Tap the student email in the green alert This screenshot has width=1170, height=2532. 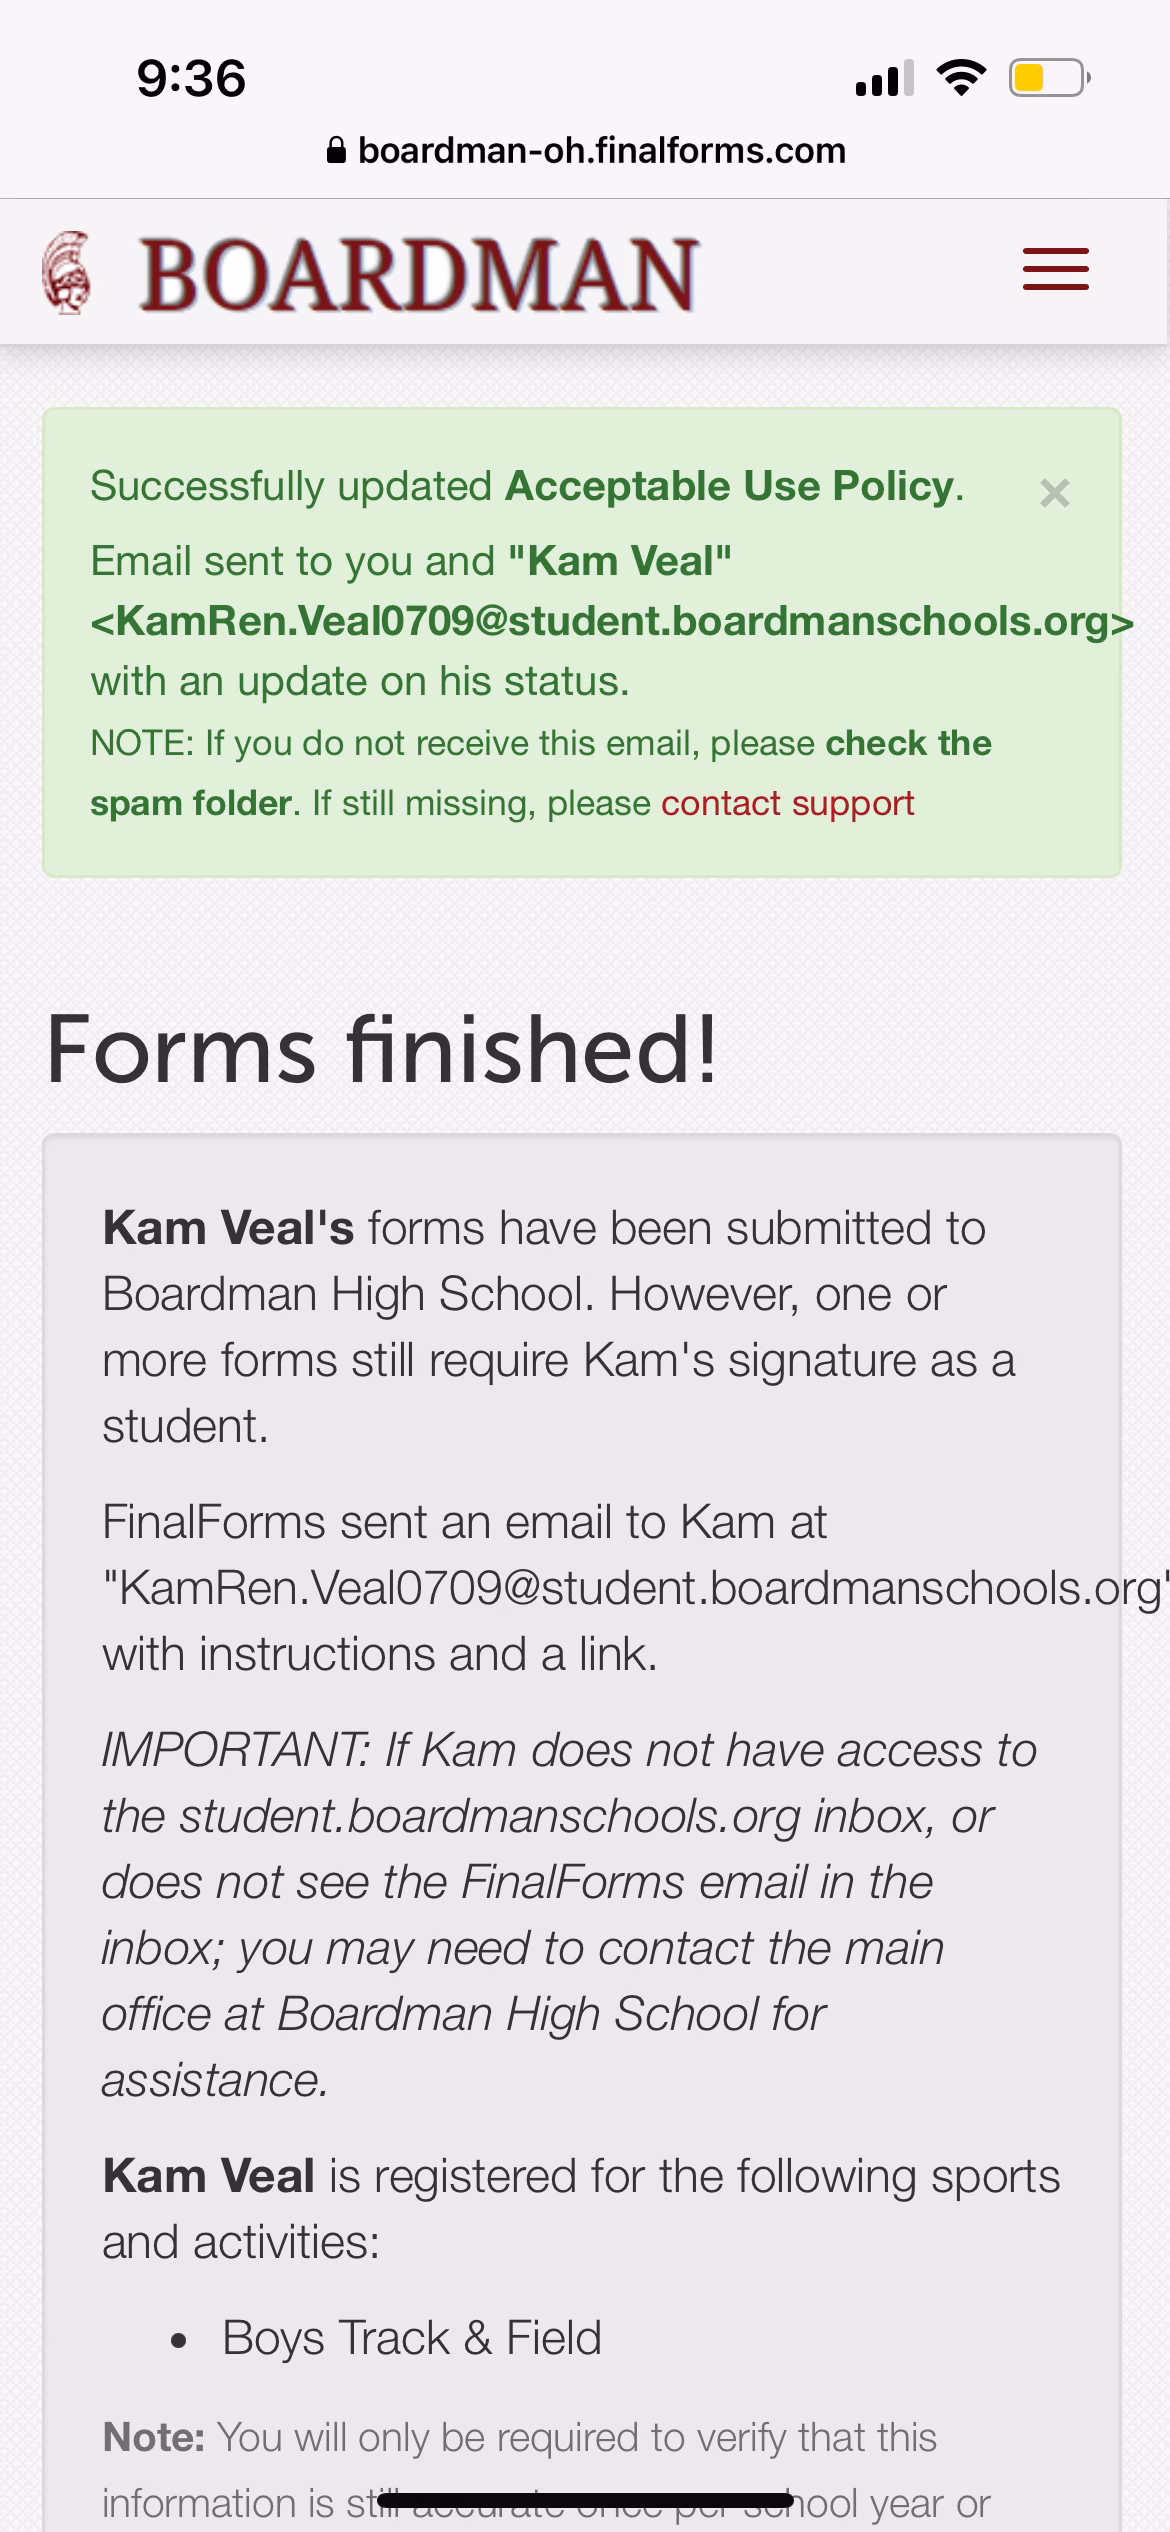612,621
